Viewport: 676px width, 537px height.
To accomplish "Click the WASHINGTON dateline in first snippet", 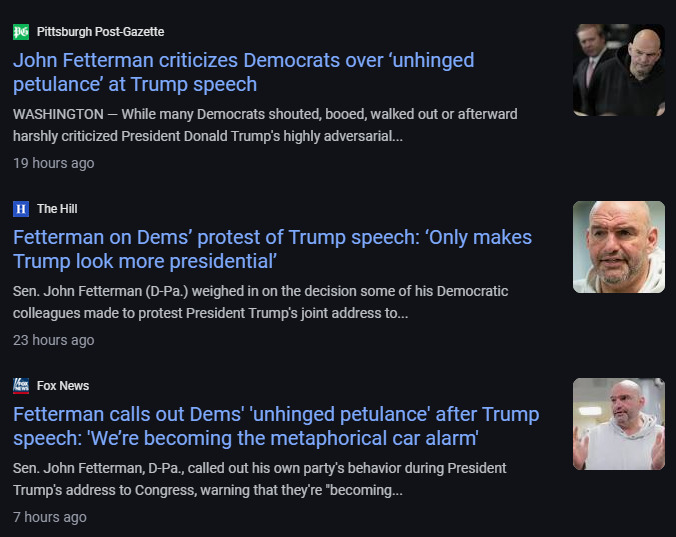I will pos(58,114).
